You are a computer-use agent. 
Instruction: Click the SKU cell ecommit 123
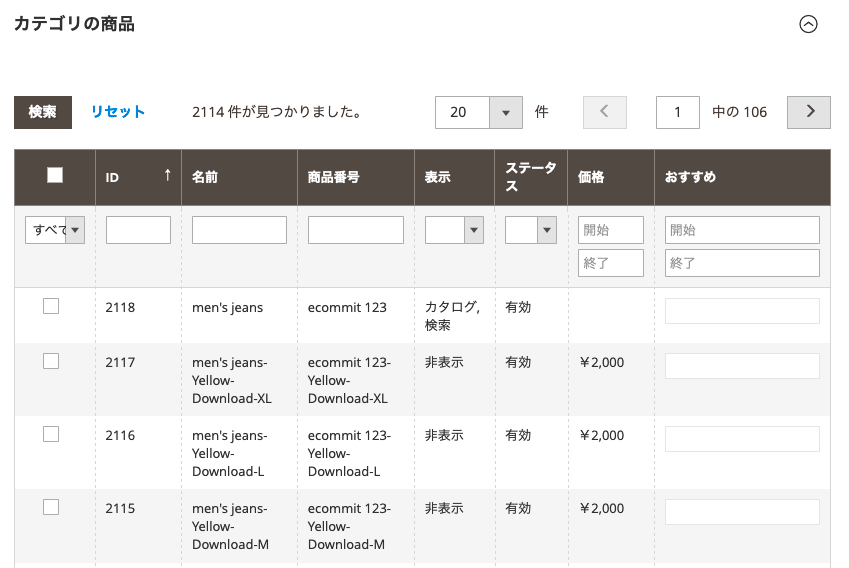pyautogui.click(x=347, y=308)
